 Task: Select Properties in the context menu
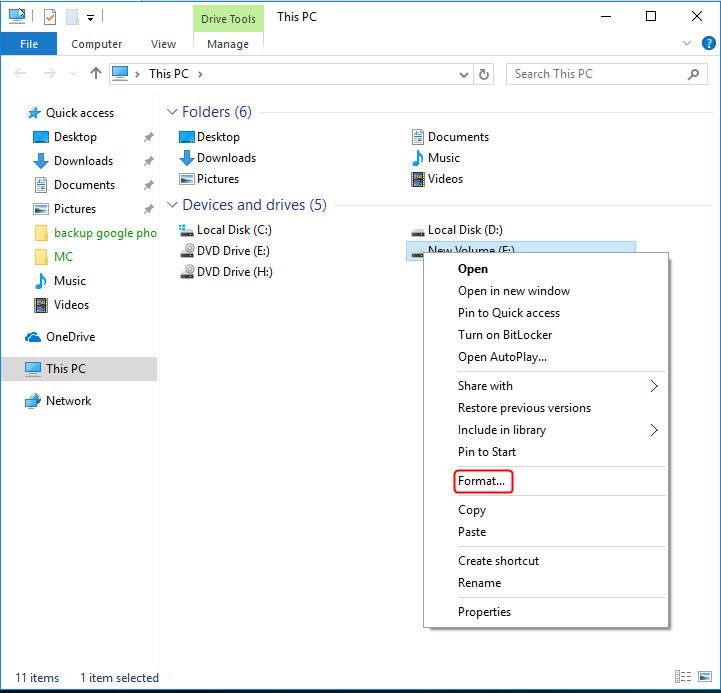click(484, 612)
